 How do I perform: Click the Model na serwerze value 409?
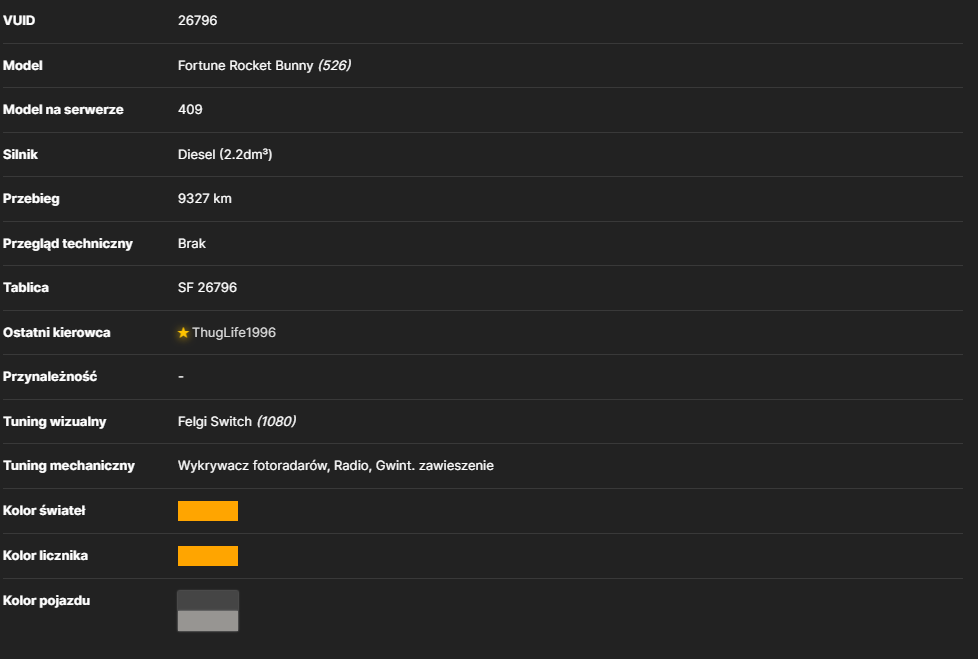(x=190, y=110)
